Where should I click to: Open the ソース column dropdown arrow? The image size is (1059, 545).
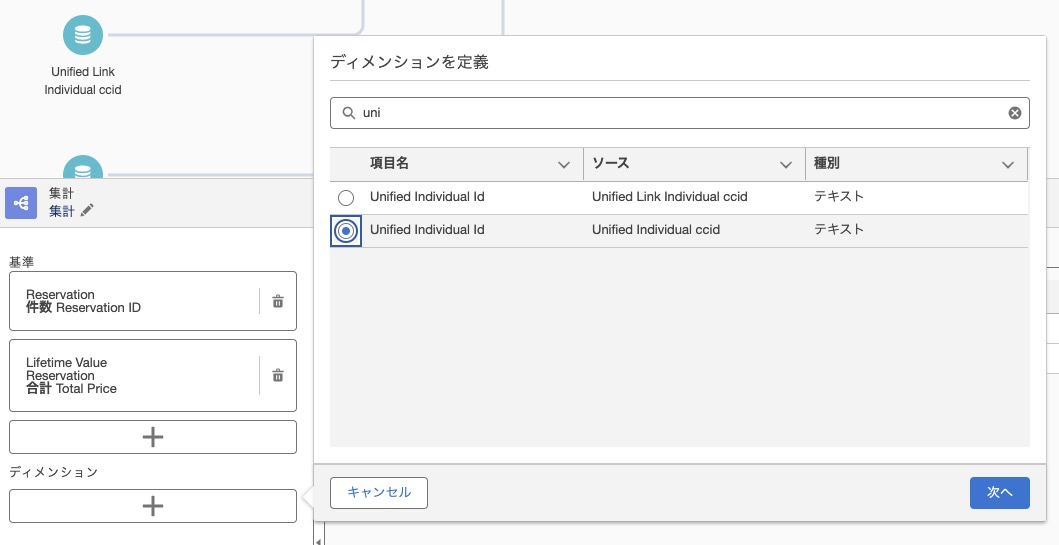click(x=785, y=164)
